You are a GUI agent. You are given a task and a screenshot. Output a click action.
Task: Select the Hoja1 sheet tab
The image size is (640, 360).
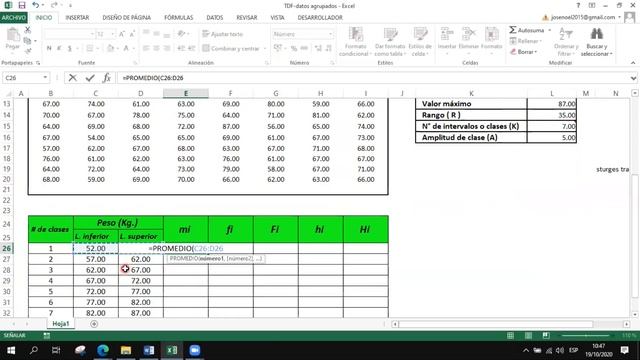pos(61,324)
